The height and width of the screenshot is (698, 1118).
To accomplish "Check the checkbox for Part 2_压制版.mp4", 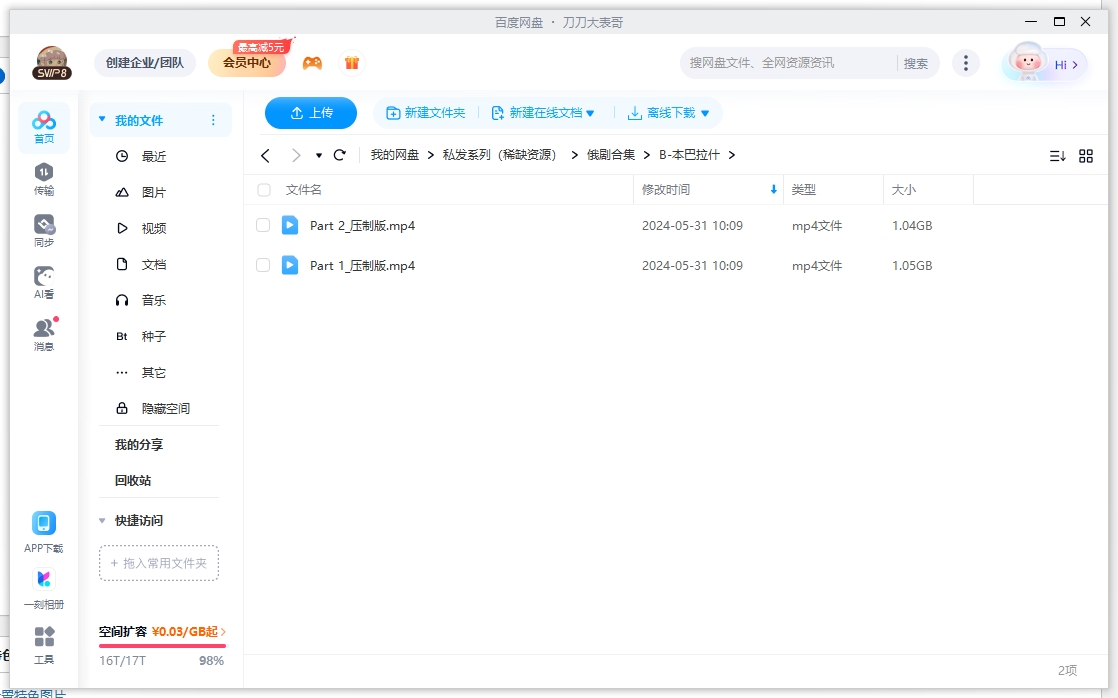I will click(x=263, y=225).
